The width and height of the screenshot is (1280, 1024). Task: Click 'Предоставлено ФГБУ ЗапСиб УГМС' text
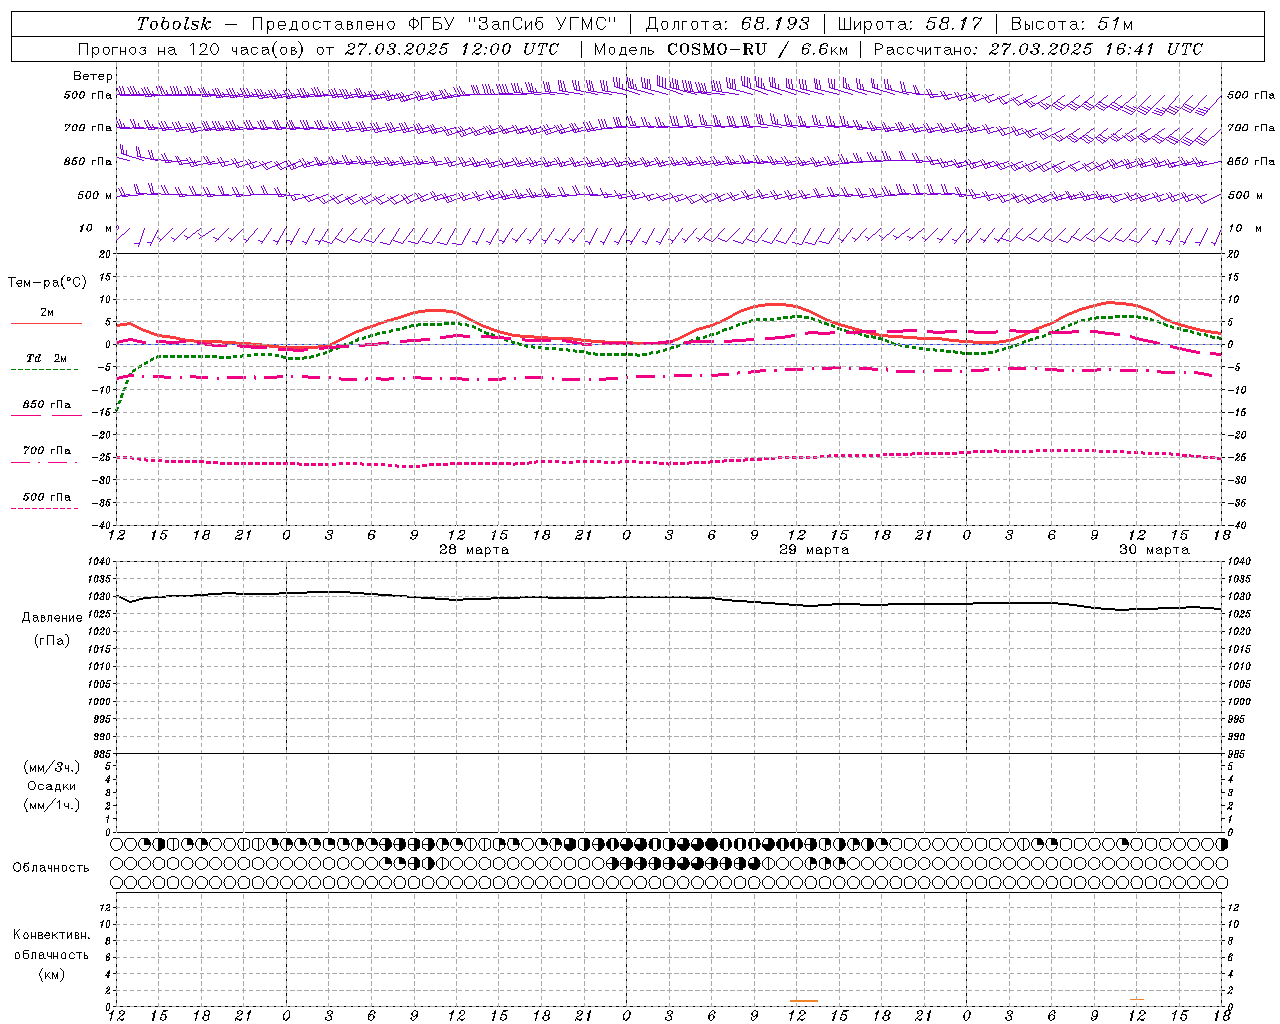click(434, 24)
